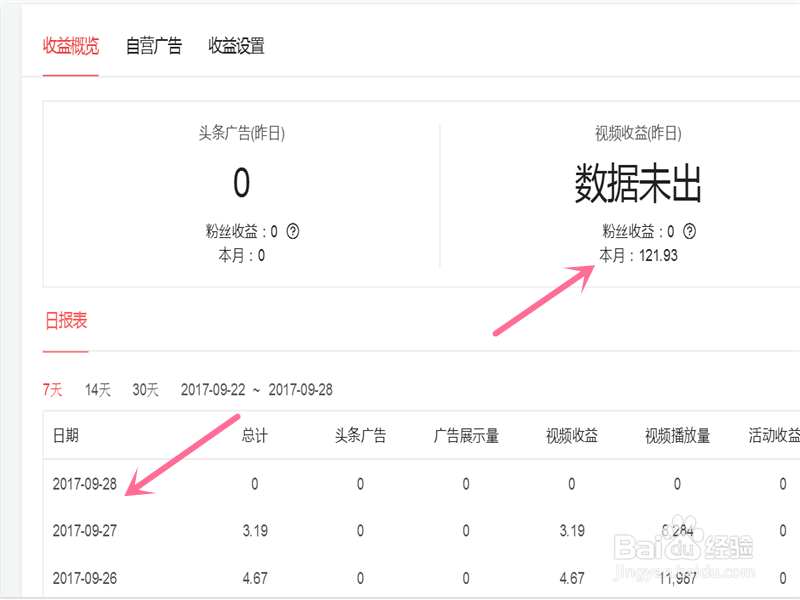Switch to the 30天 time filter
The height and width of the screenshot is (600, 800).
tap(144, 390)
